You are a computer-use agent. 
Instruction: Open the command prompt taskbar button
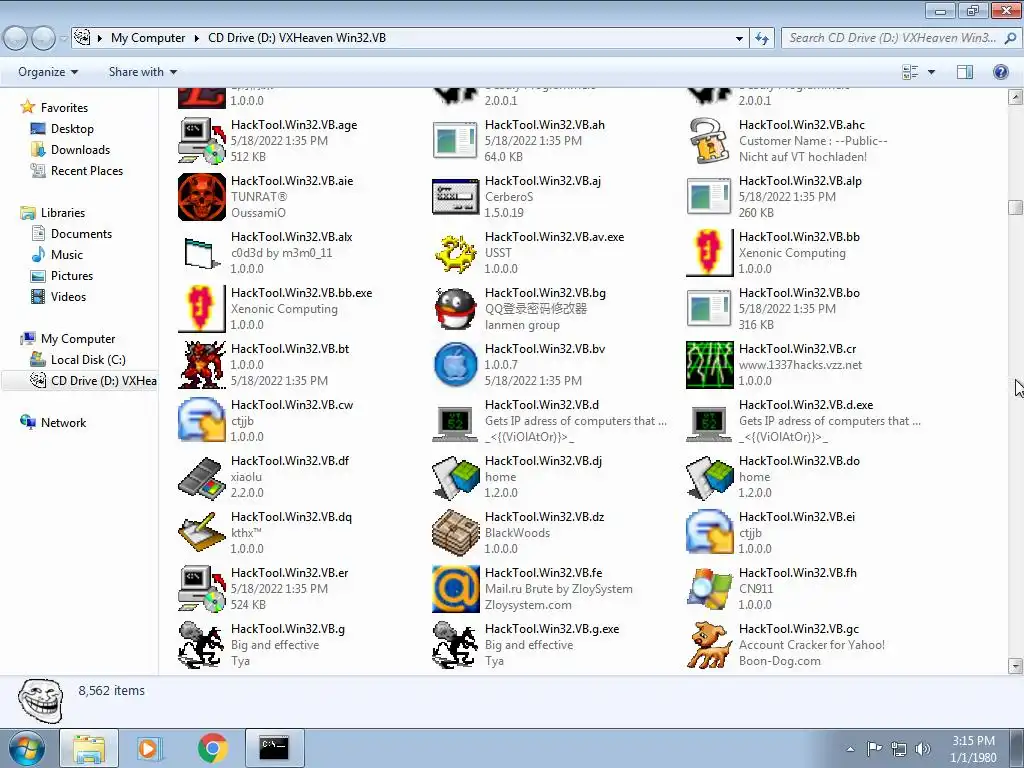(274, 748)
